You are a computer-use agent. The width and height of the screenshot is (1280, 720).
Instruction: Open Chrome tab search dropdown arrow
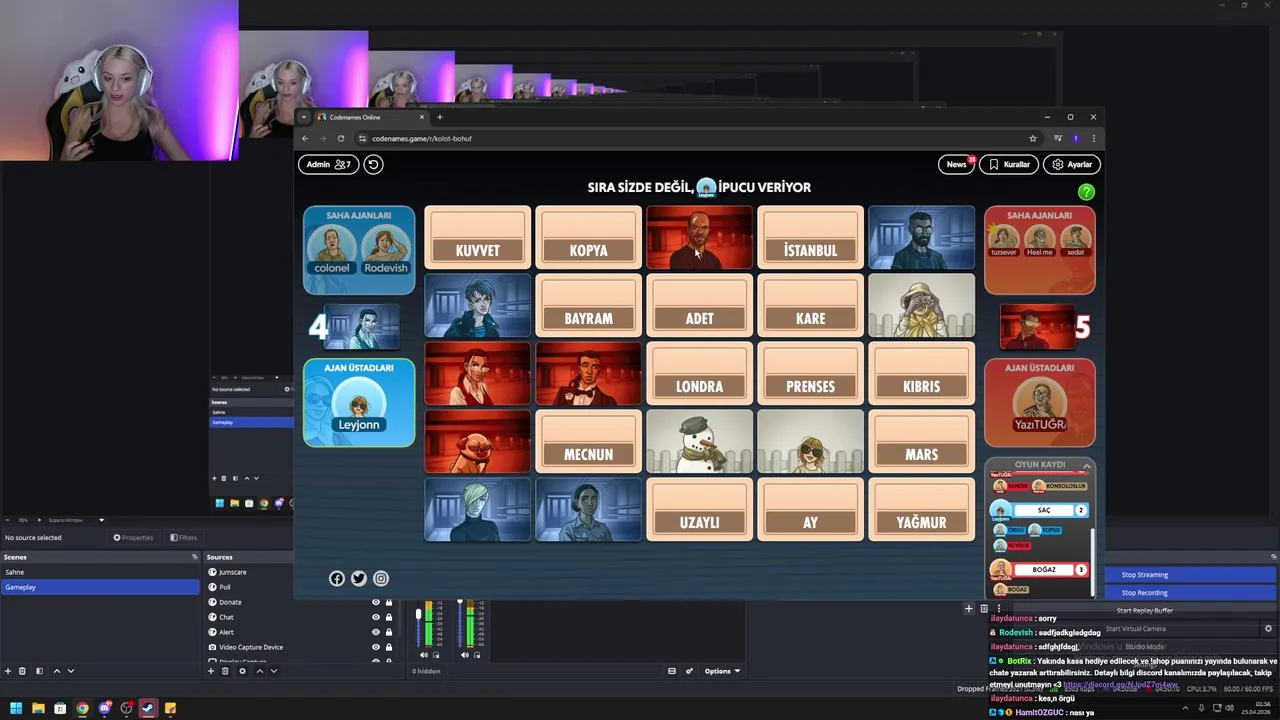304,117
